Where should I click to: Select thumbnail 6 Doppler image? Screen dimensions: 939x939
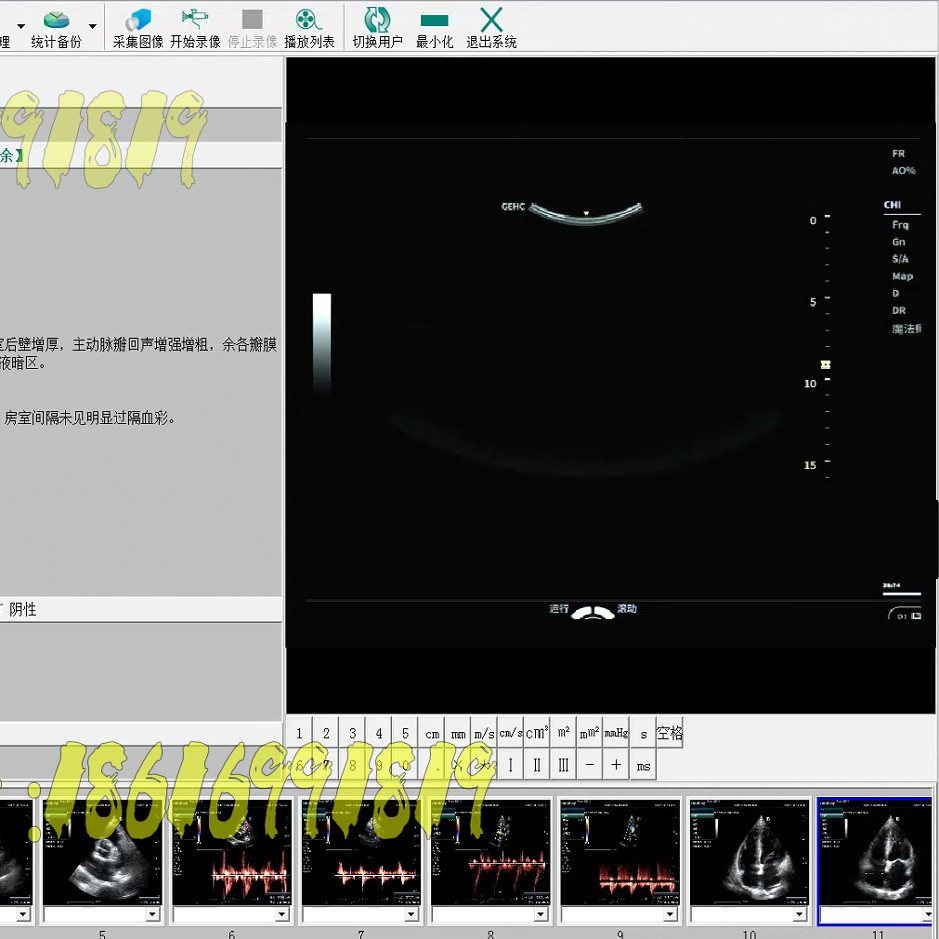point(232,852)
